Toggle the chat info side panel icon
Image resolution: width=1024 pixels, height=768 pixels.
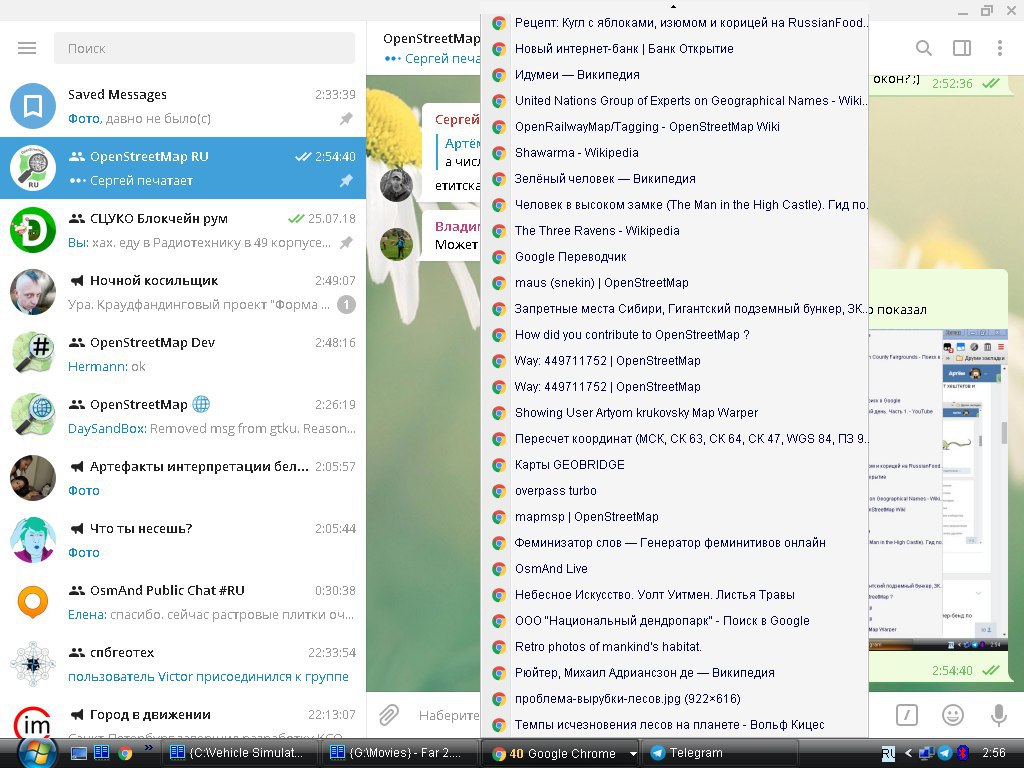coord(961,48)
